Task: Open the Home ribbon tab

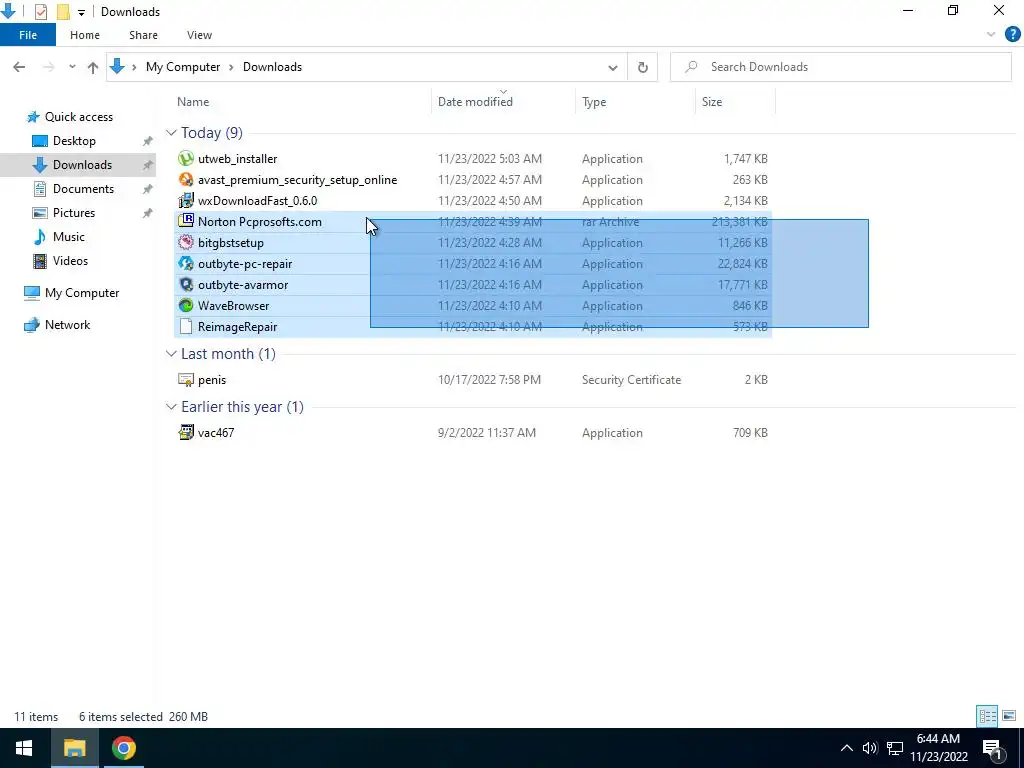Action: [85, 35]
